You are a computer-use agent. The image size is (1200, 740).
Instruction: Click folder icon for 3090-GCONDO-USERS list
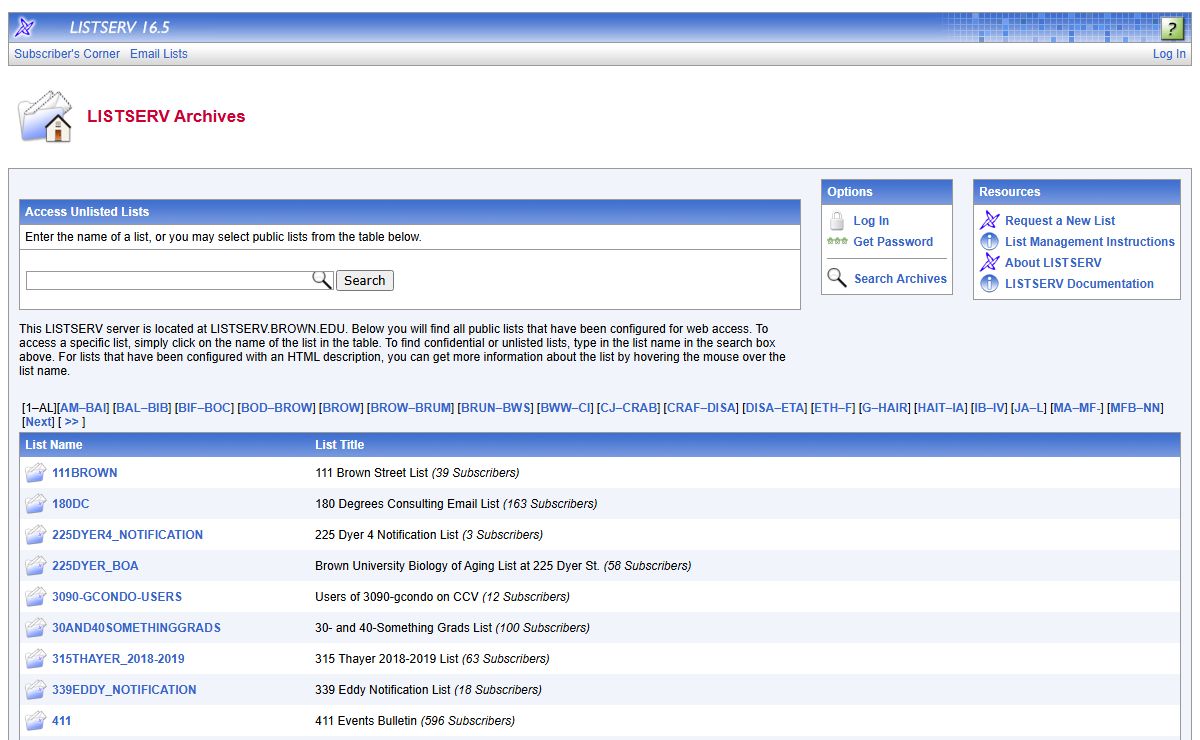point(35,597)
